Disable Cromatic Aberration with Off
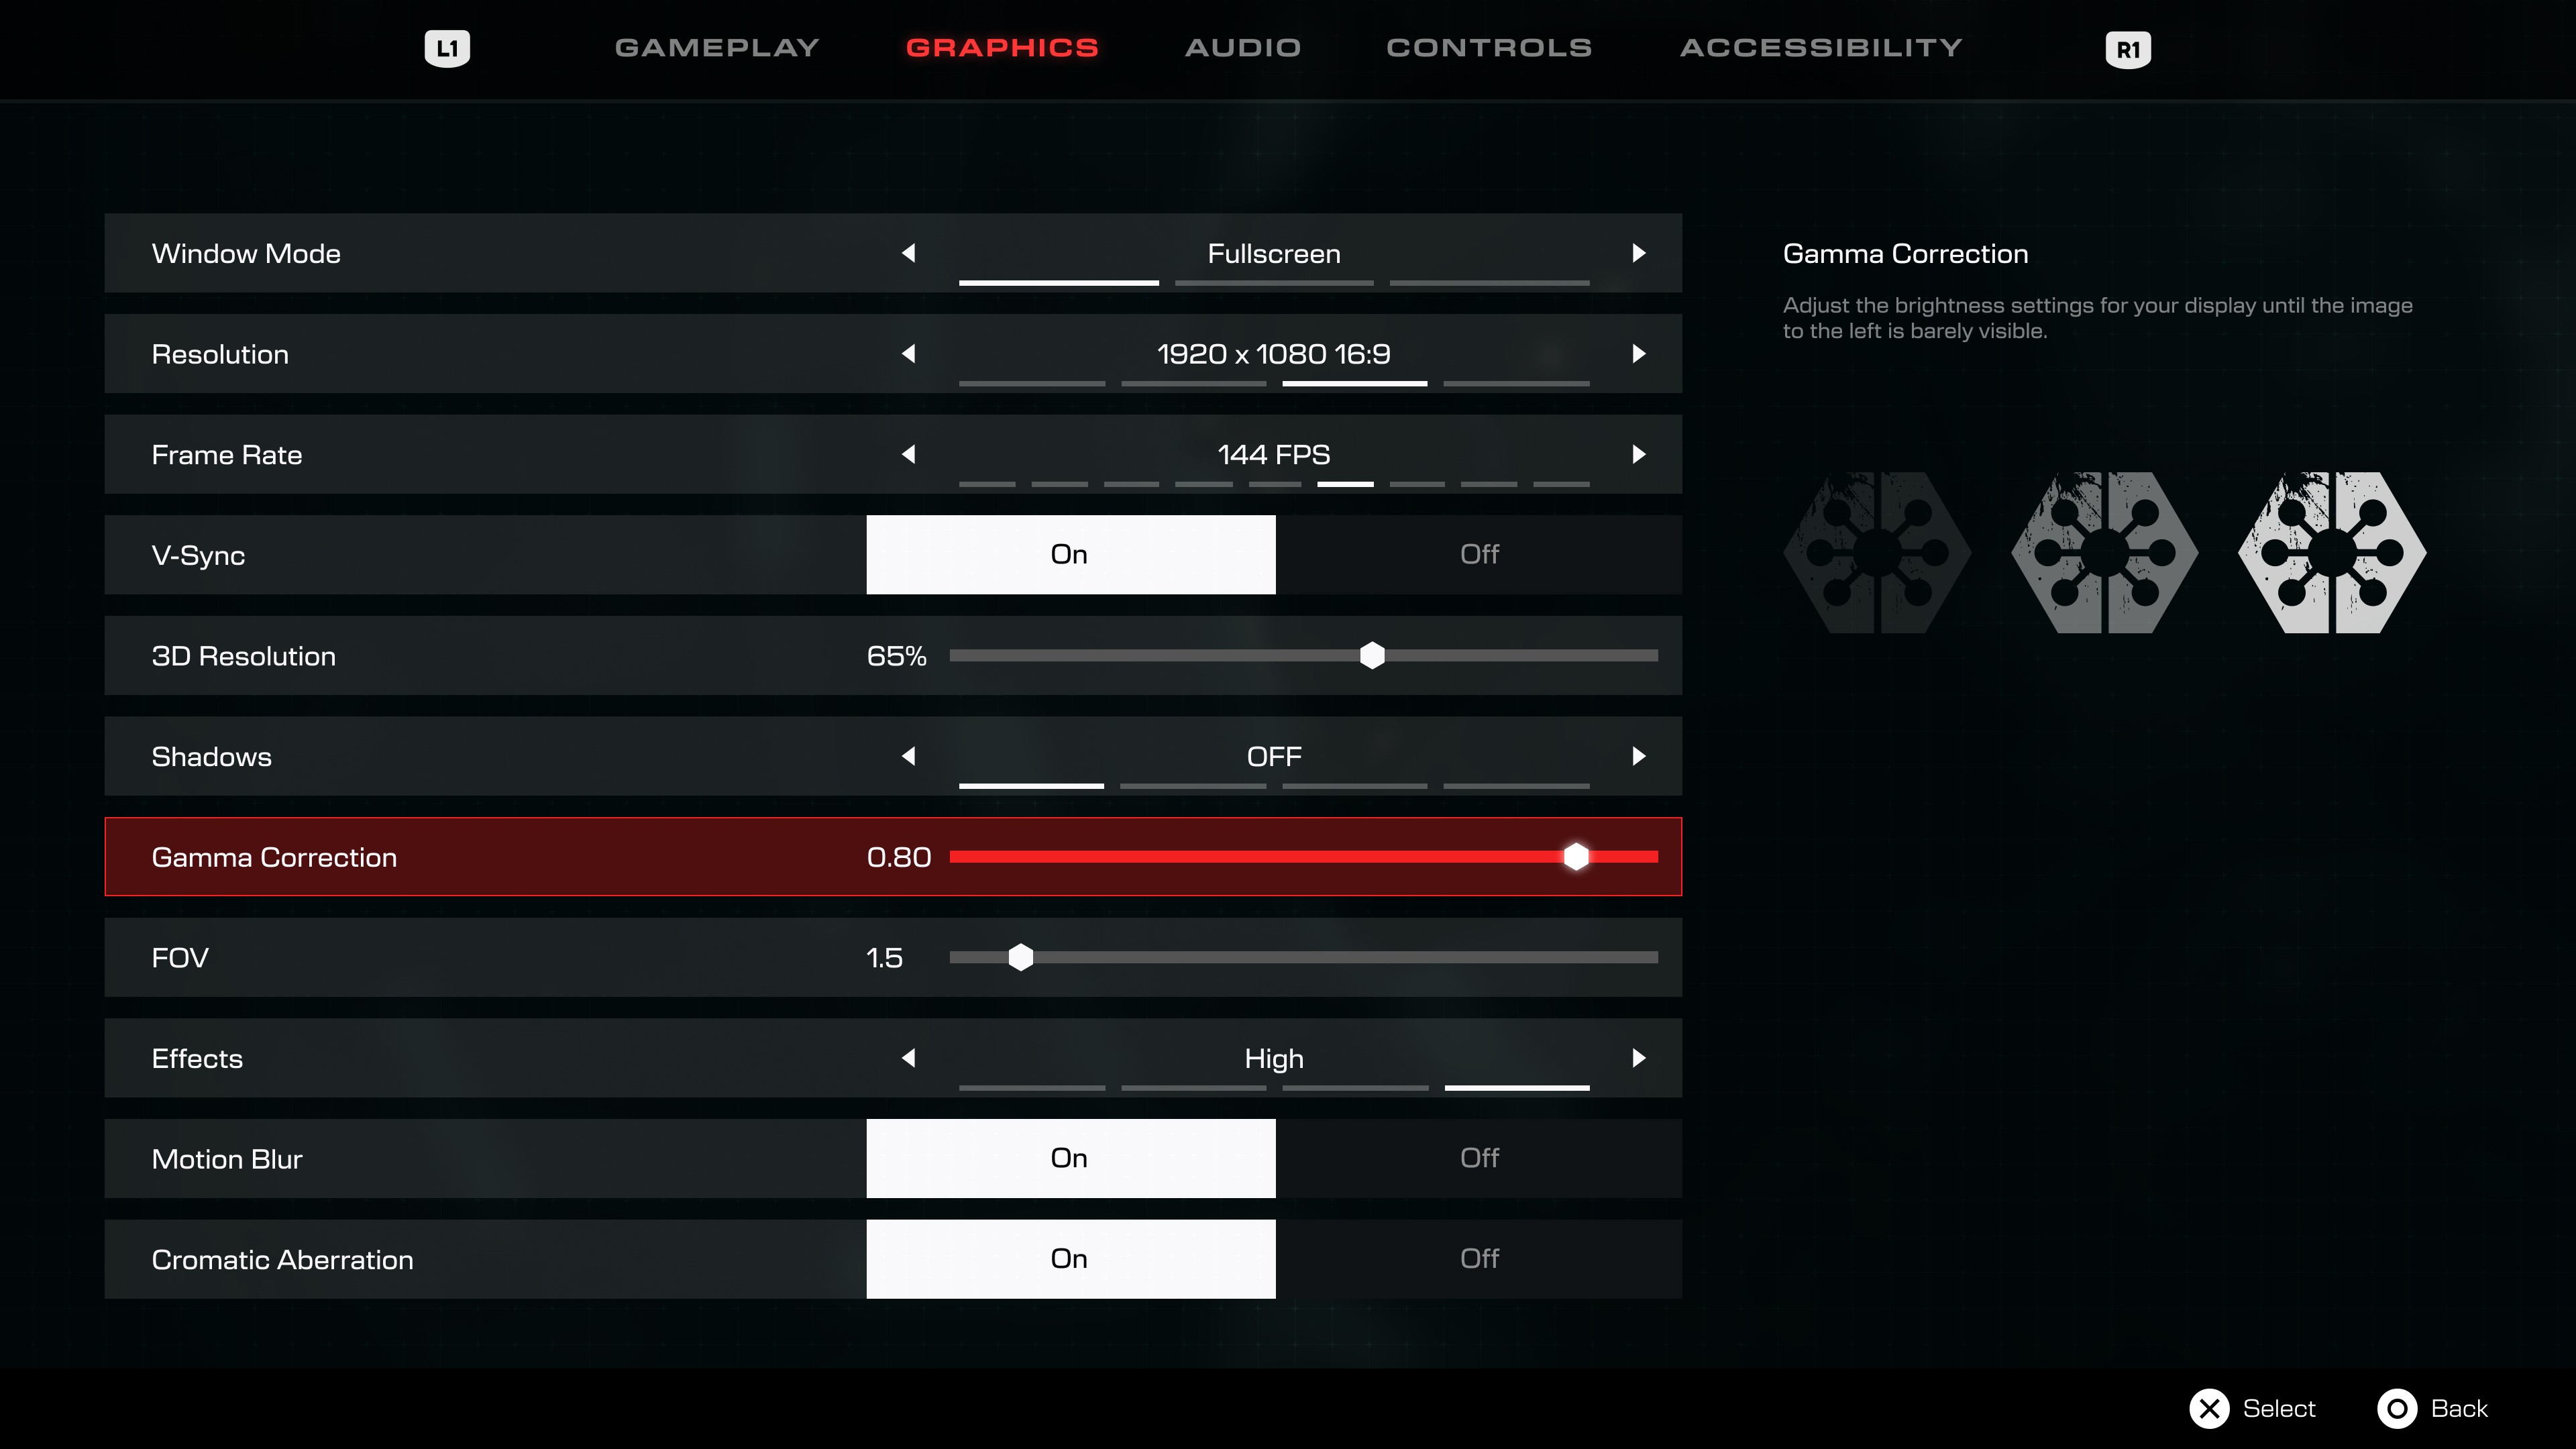2576x1449 pixels. pos(1478,1258)
